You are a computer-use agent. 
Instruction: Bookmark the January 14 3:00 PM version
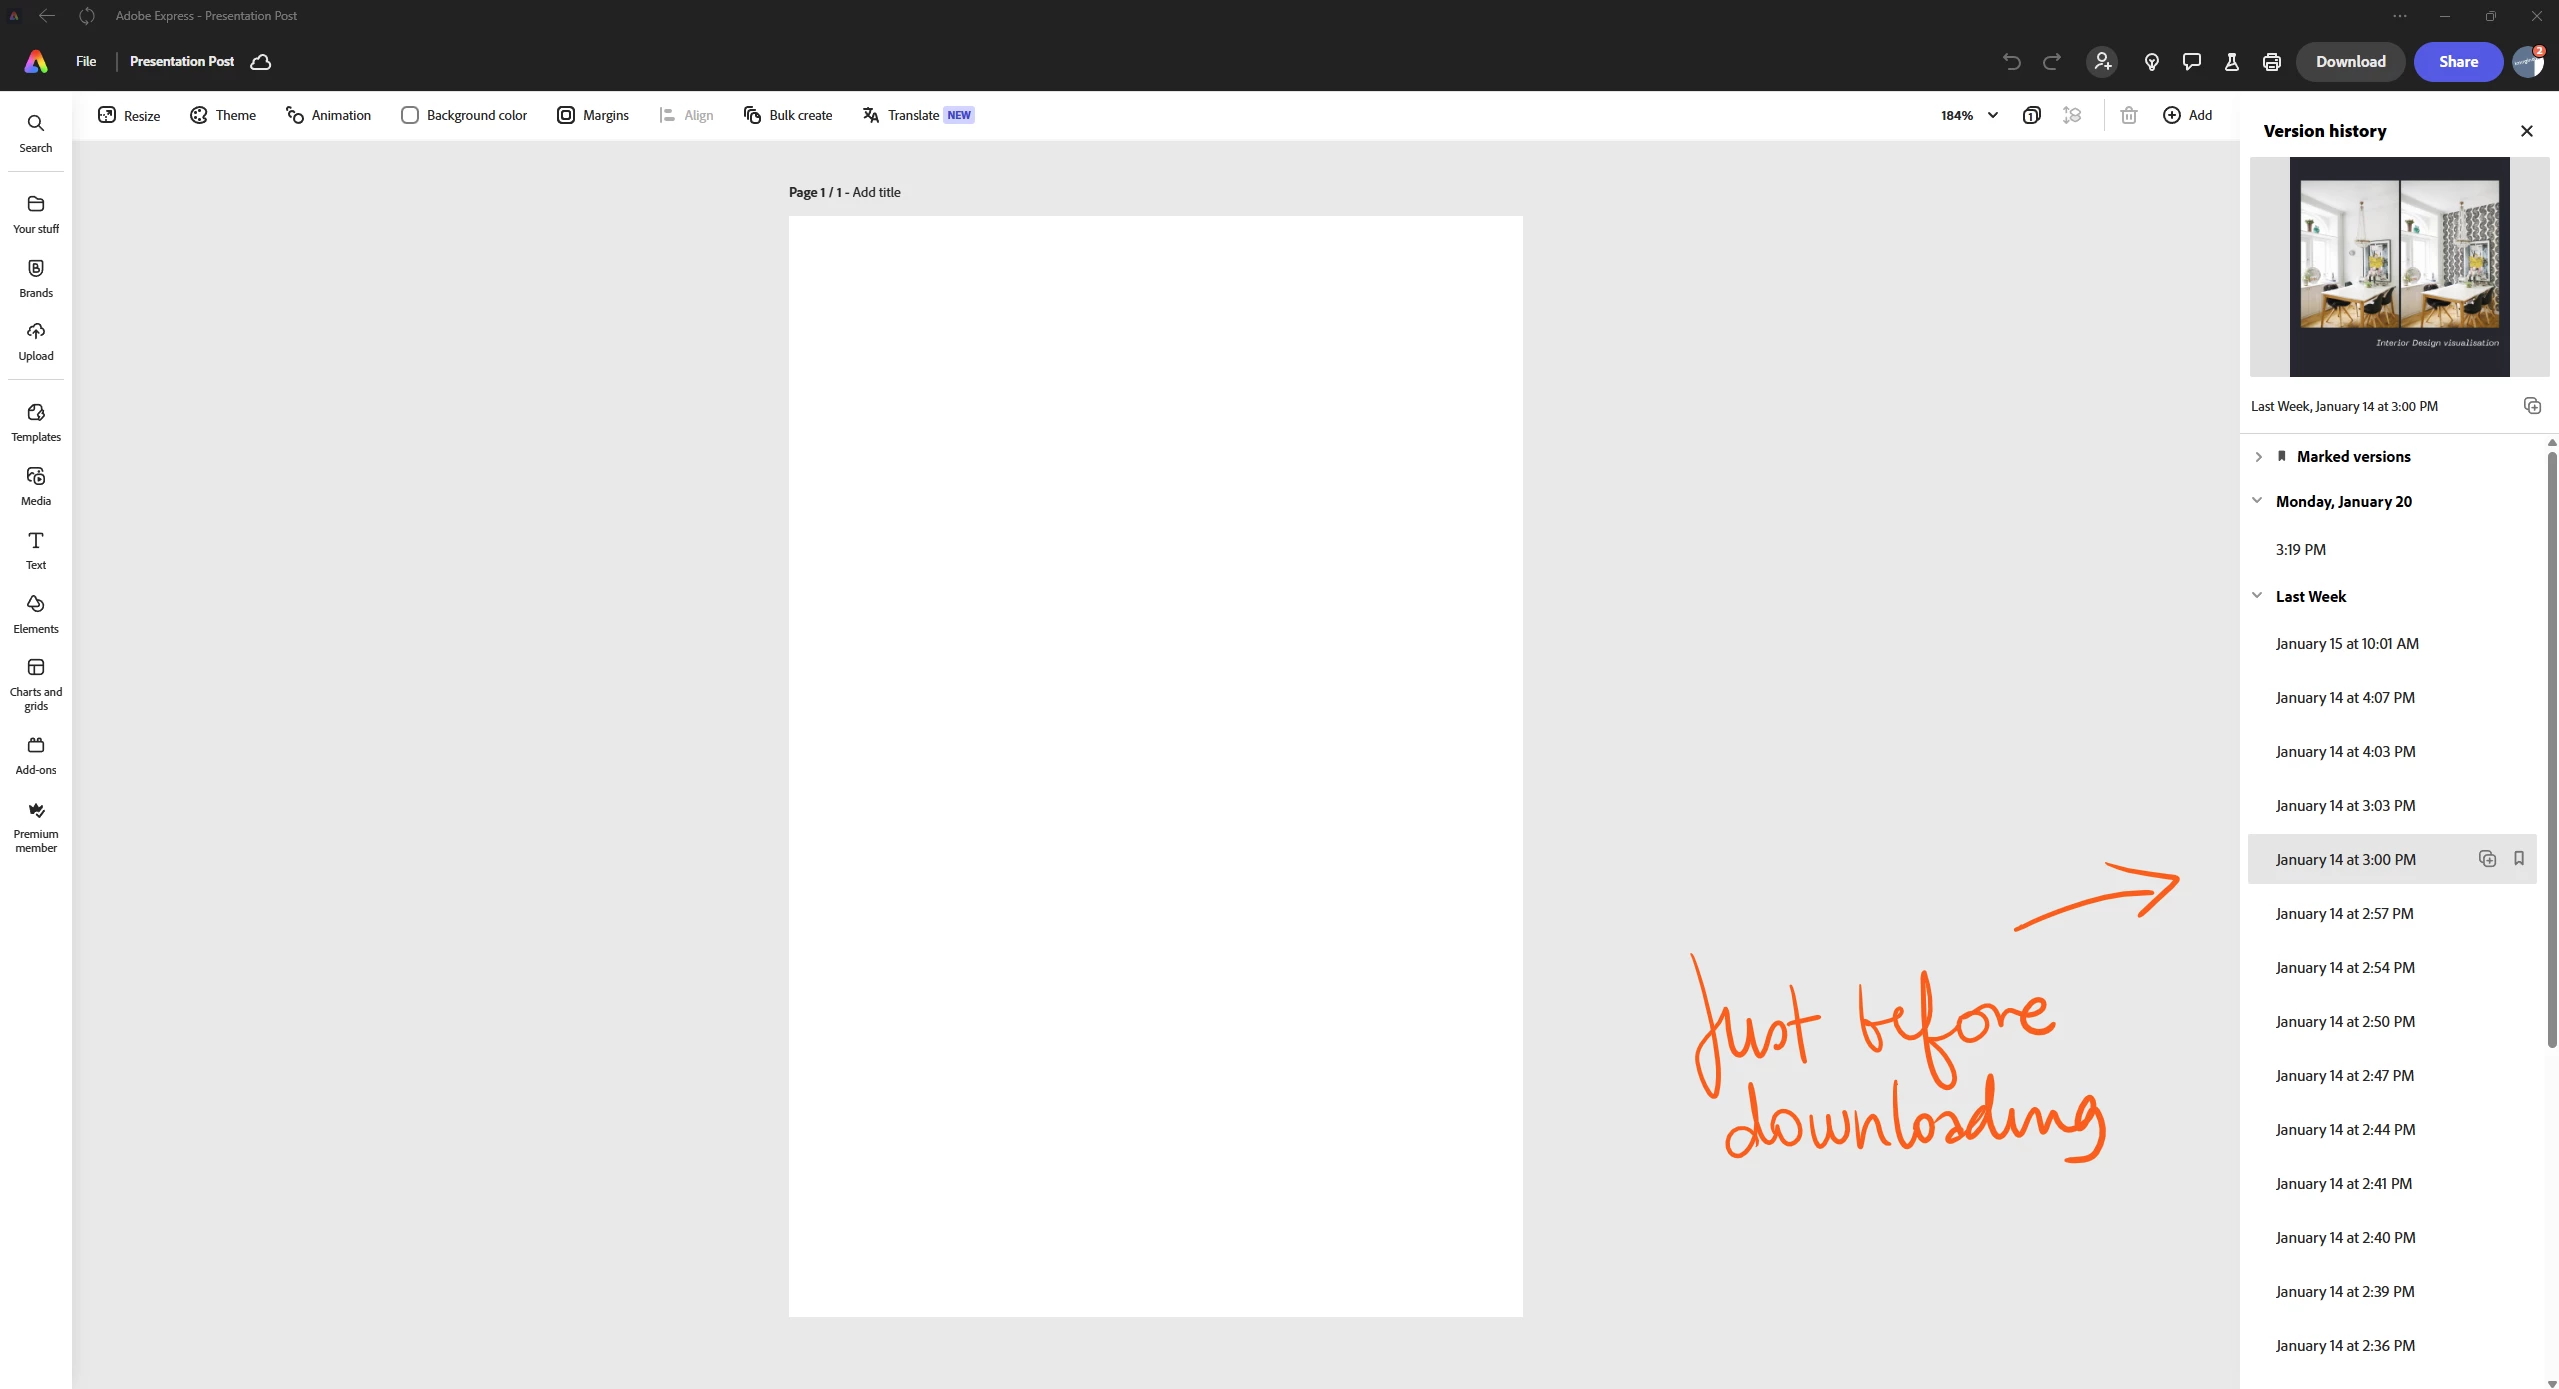tap(2518, 859)
